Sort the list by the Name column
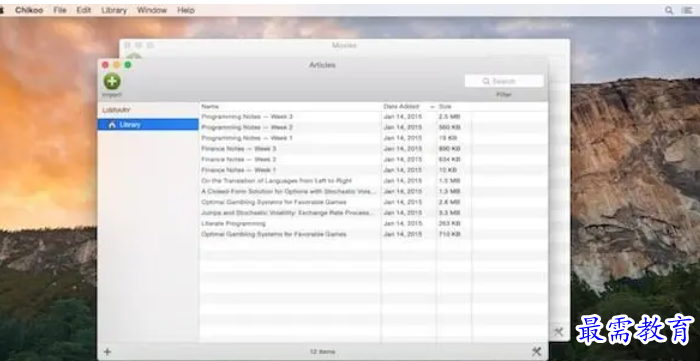This screenshot has width=700, height=361. (x=290, y=107)
